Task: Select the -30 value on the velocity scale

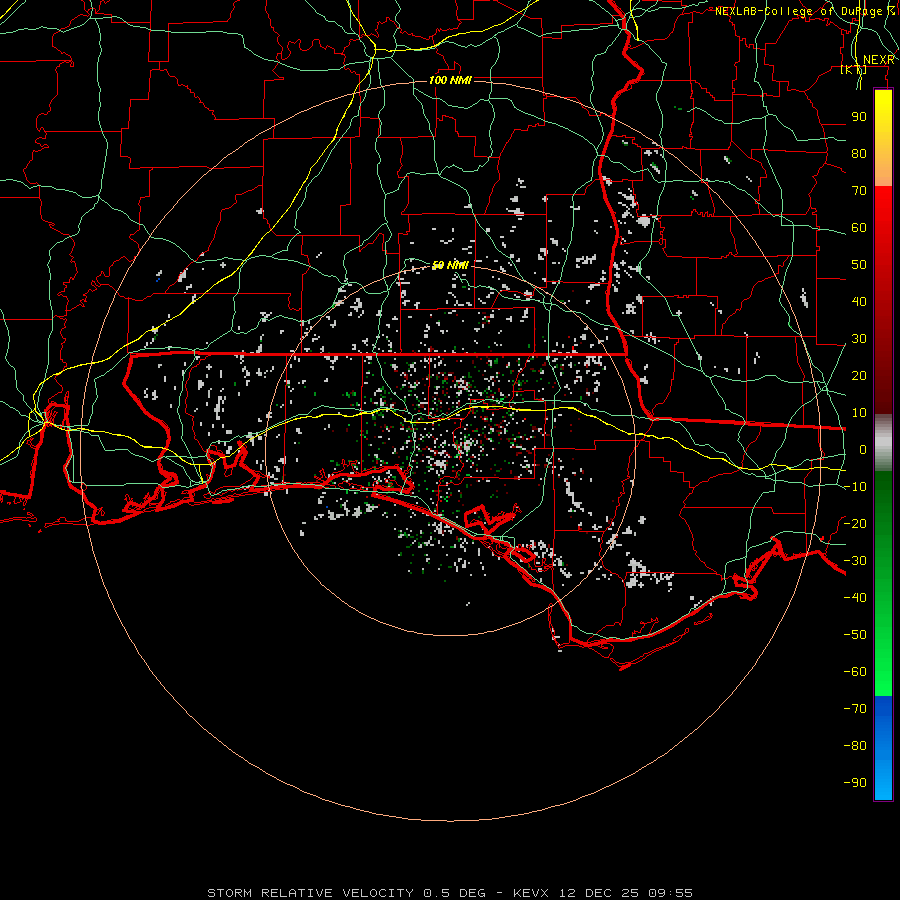Action: coord(855,560)
